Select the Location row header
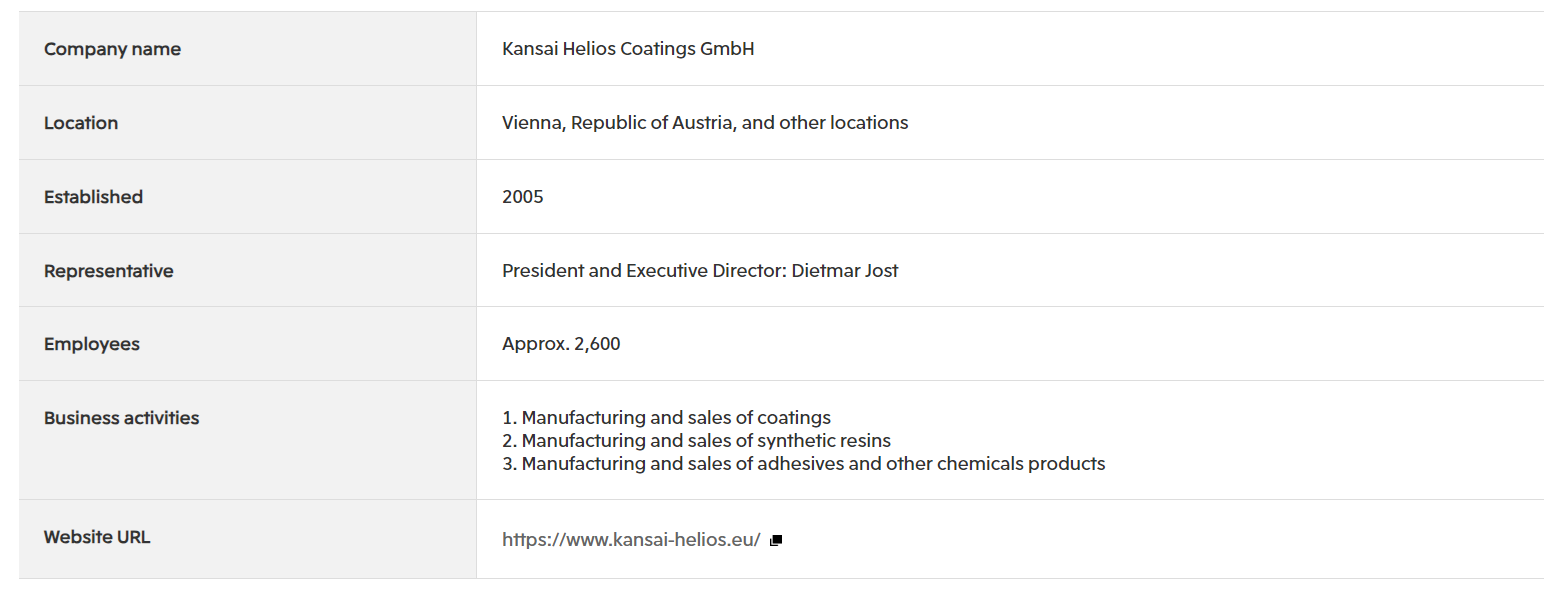The height and width of the screenshot is (594, 1554). click(247, 123)
